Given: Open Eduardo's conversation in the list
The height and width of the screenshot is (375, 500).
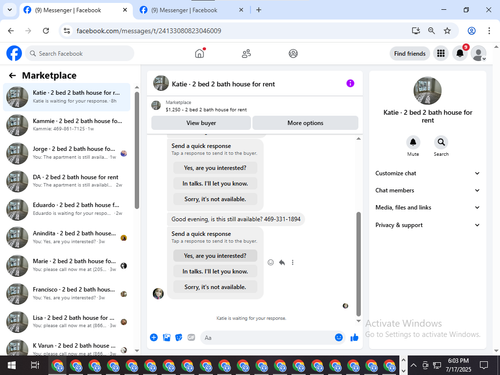Looking at the screenshot, I should coord(67,209).
